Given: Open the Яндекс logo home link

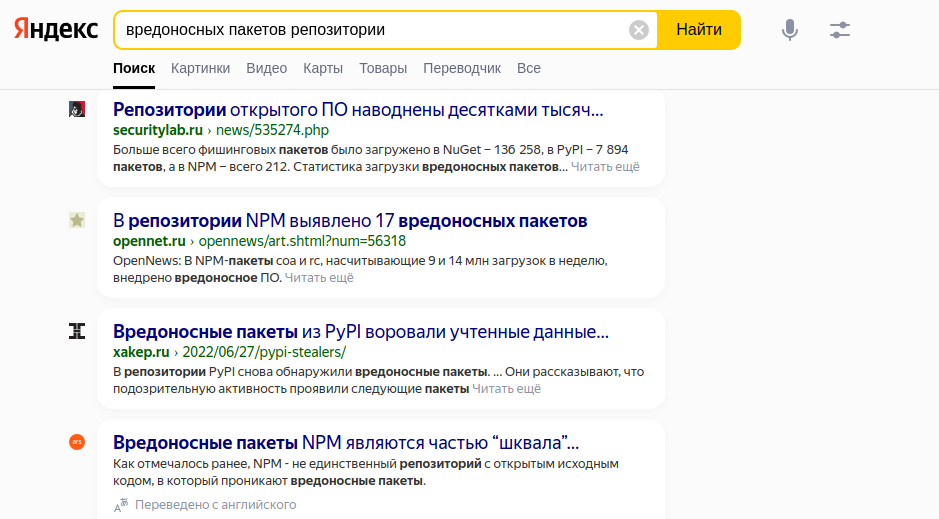Looking at the screenshot, I should (x=56, y=29).
